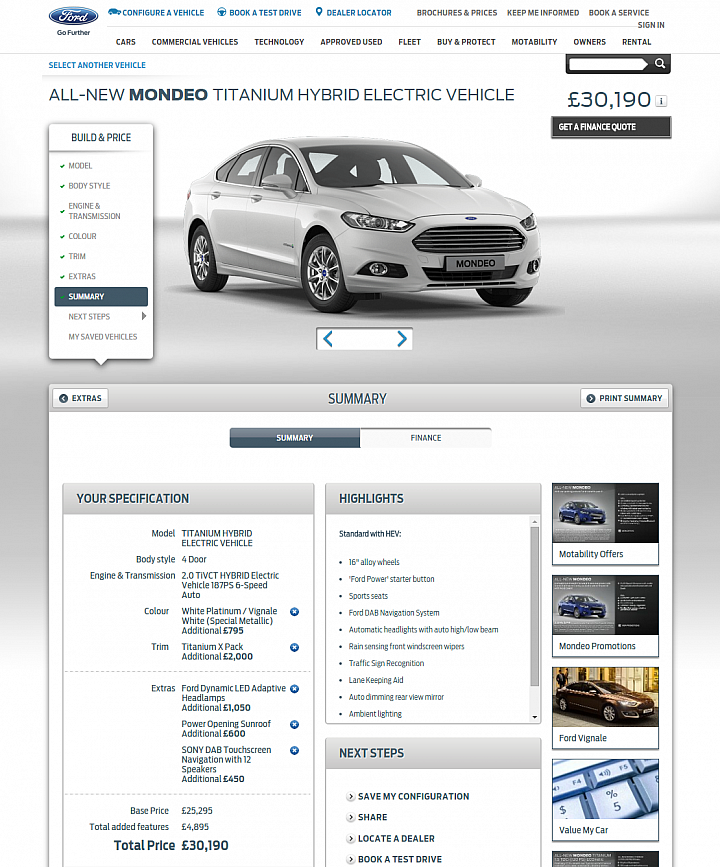This screenshot has height=867, width=720.
Task: Click the Configure a Vehicle car icon
Action: 114,12
